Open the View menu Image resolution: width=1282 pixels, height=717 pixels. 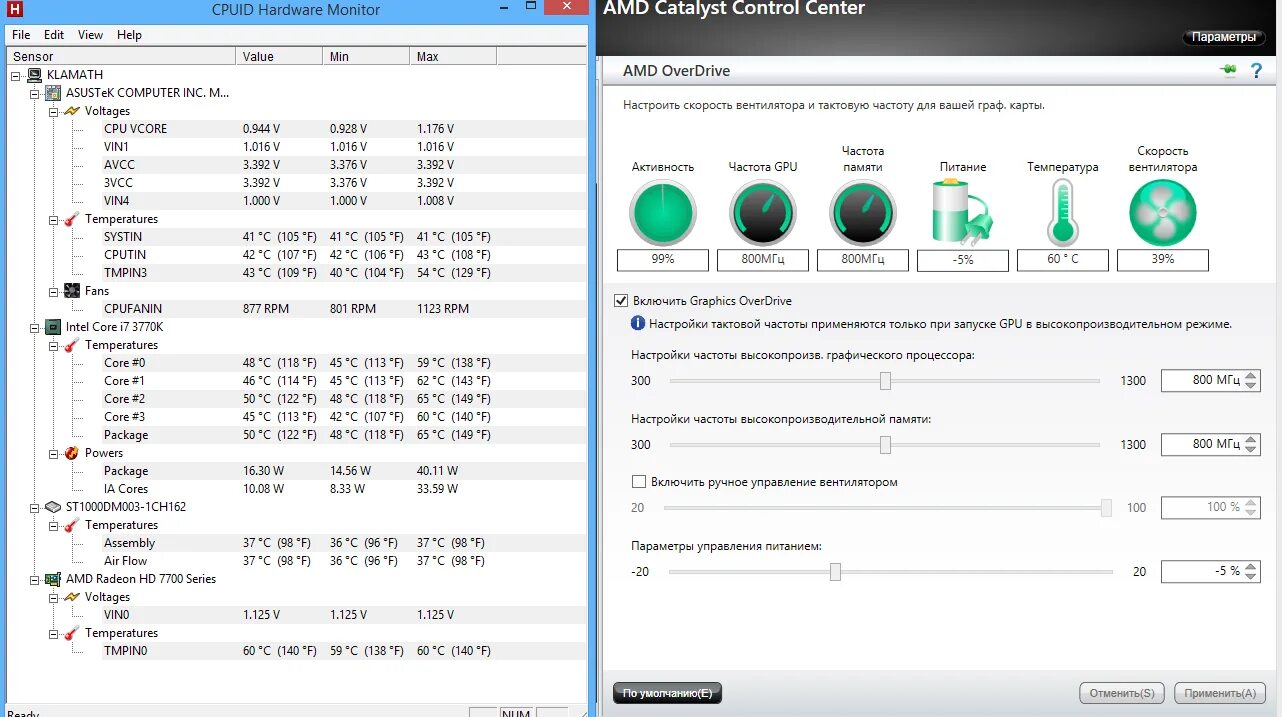coord(91,35)
